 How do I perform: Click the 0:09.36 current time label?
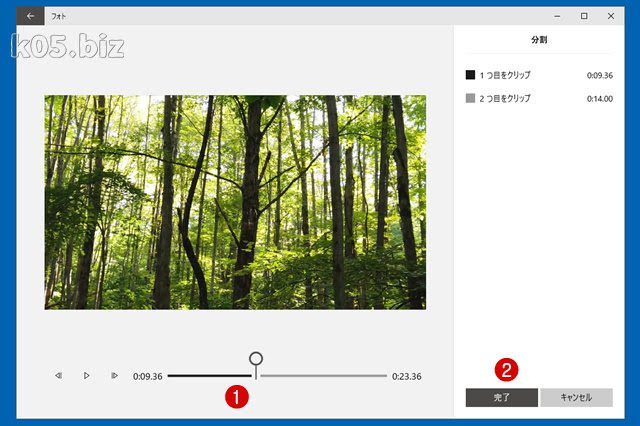pyautogui.click(x=148, y=376)
